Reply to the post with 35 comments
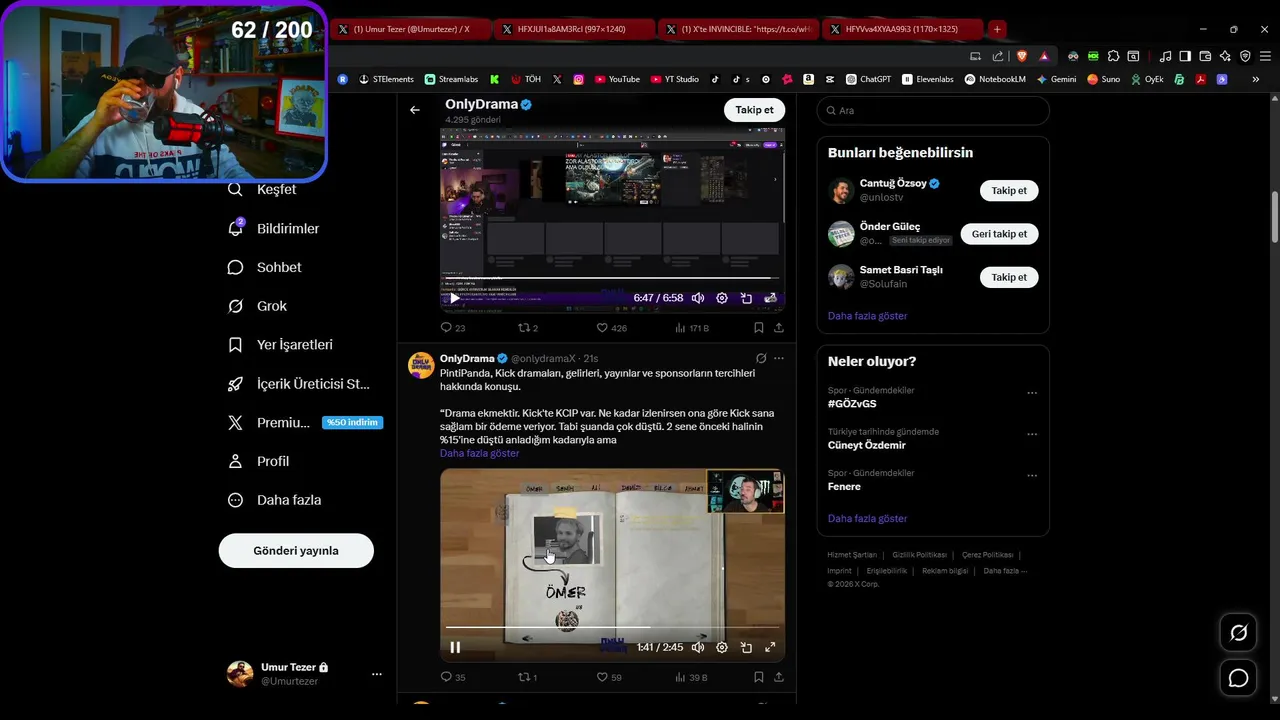The height and width of the screenshot is (720, 1280). (x=453, y=677)
